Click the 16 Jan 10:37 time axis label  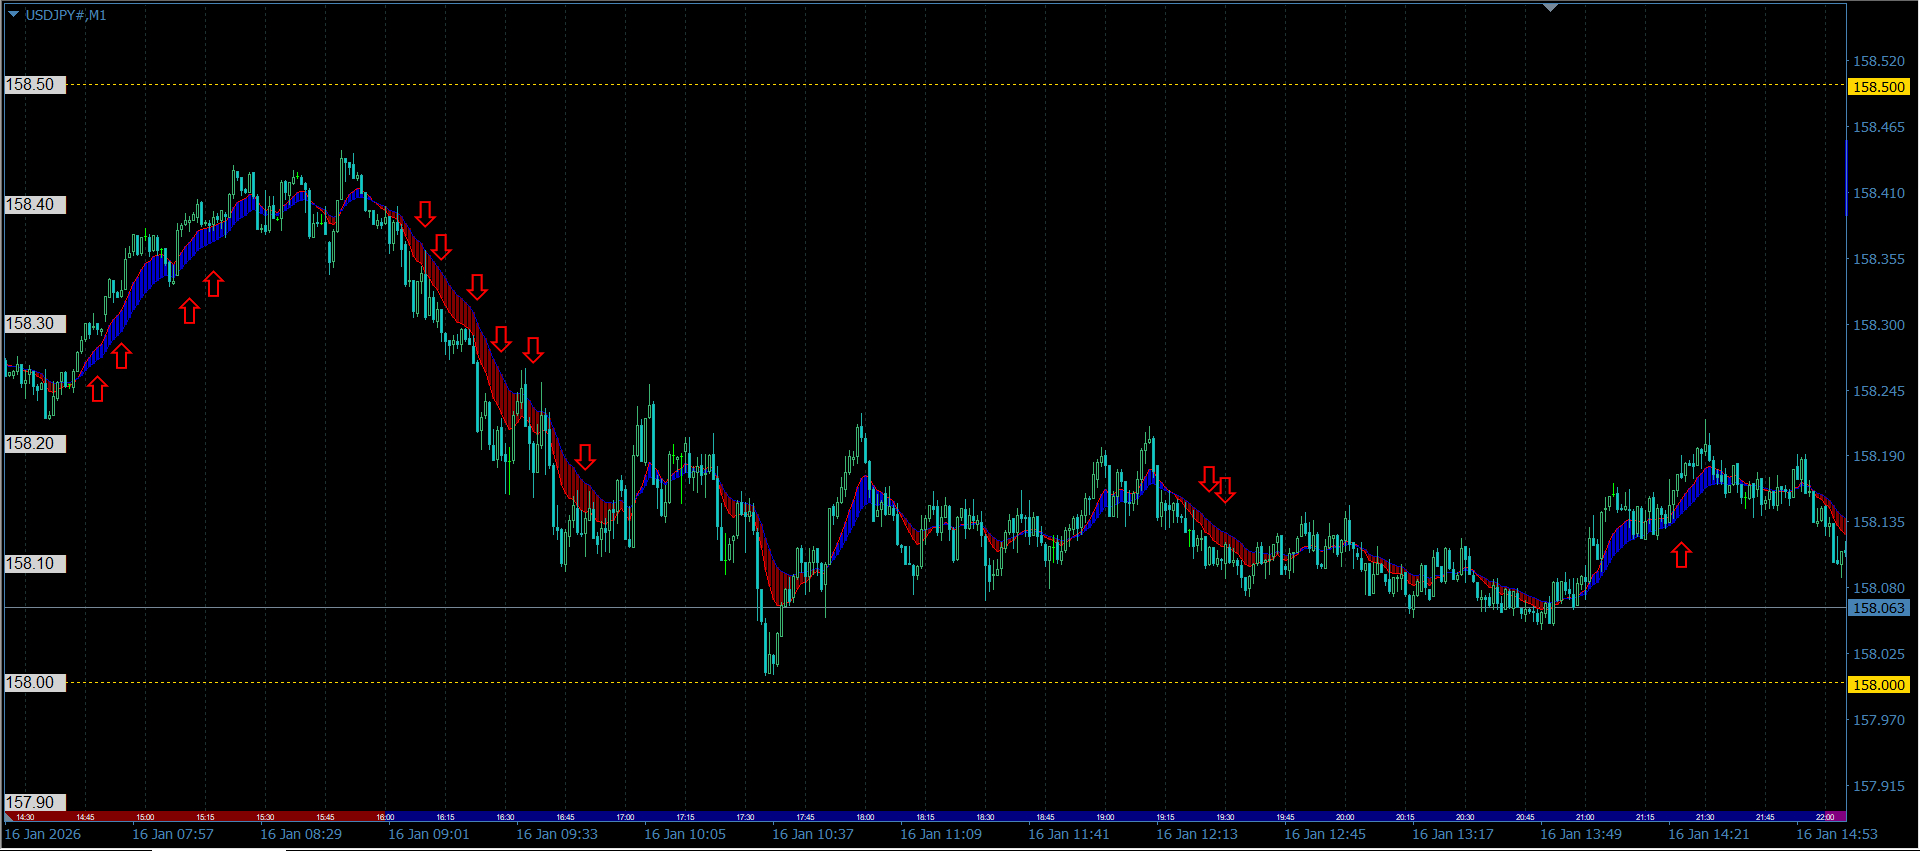click(x=812, y=834)
